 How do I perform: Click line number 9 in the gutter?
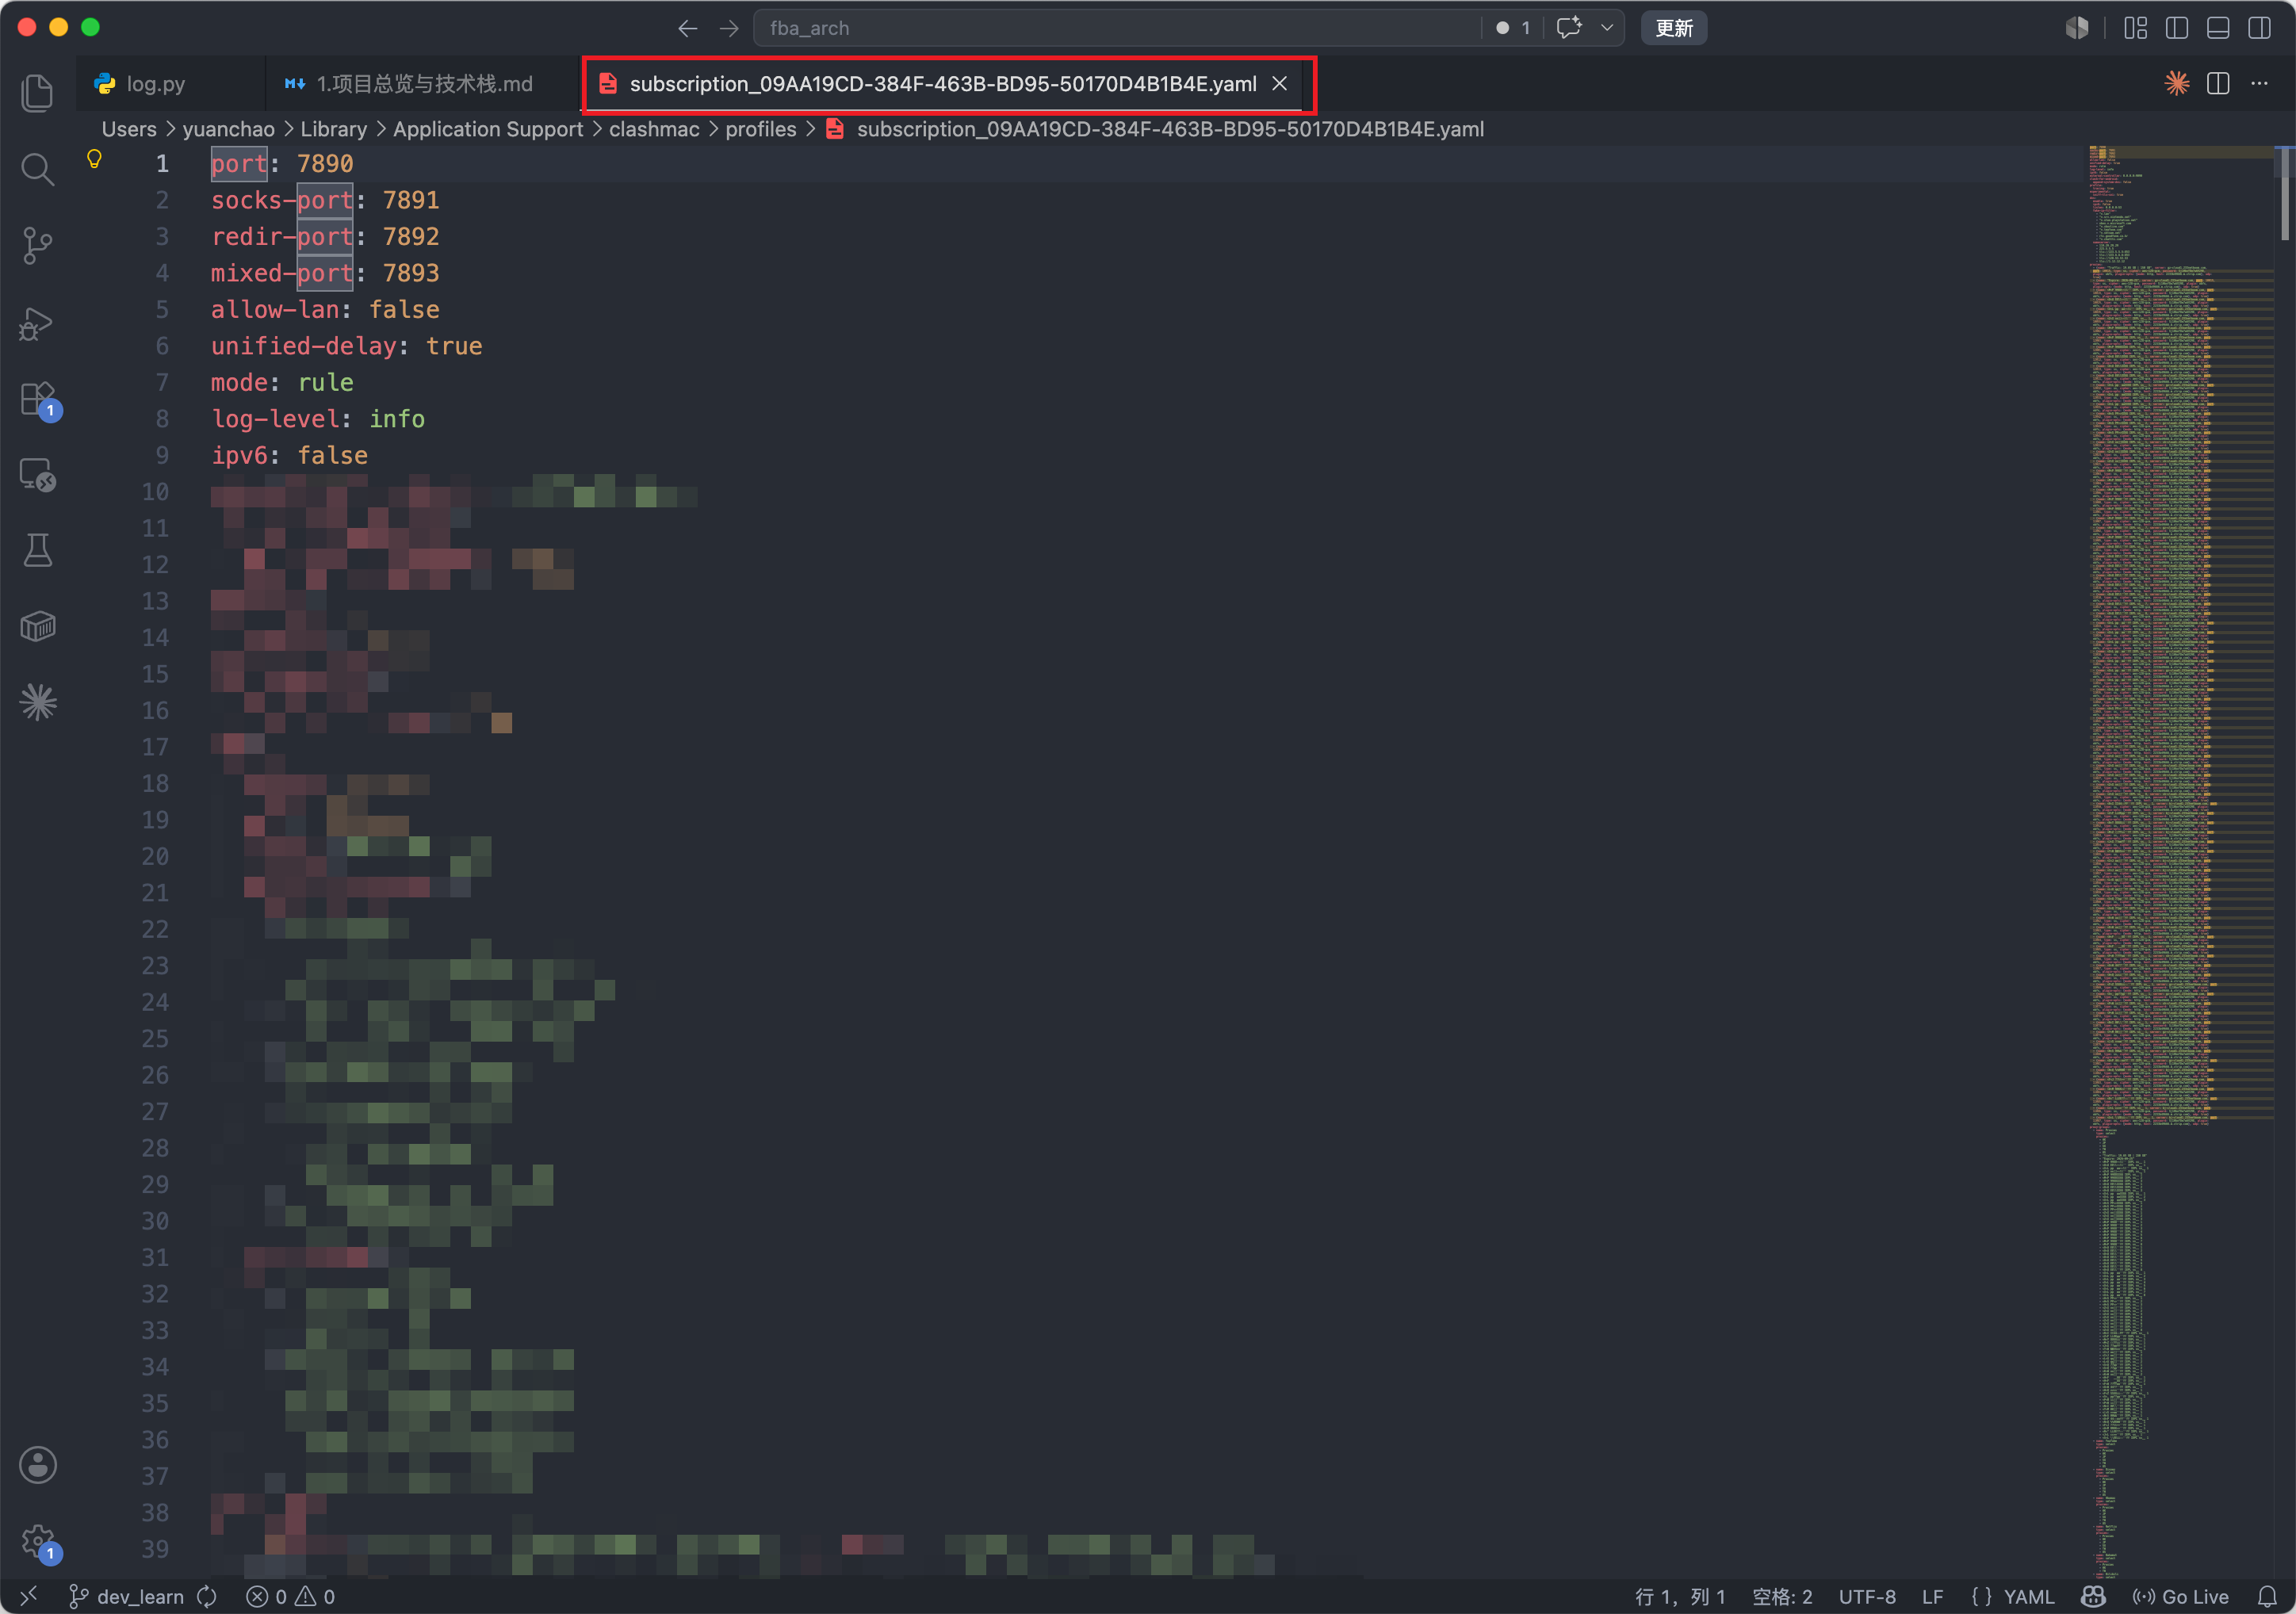click(x=162, y=456)
